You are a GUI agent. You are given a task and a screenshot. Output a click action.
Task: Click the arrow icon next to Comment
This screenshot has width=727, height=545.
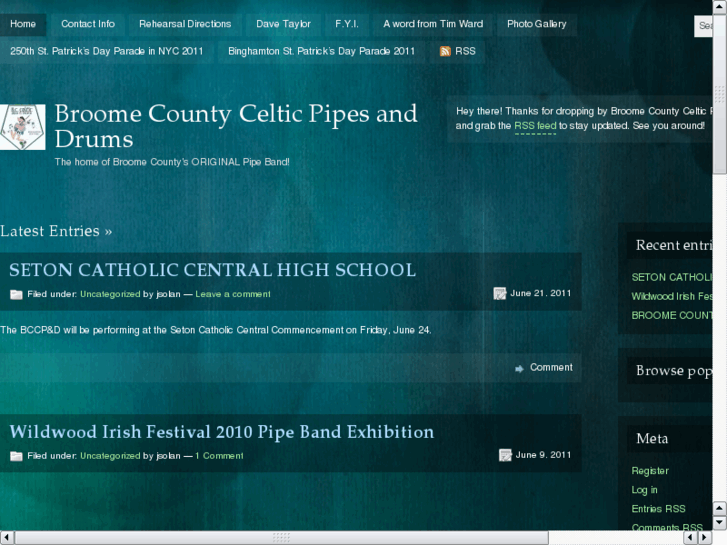(x=519, y=368)
